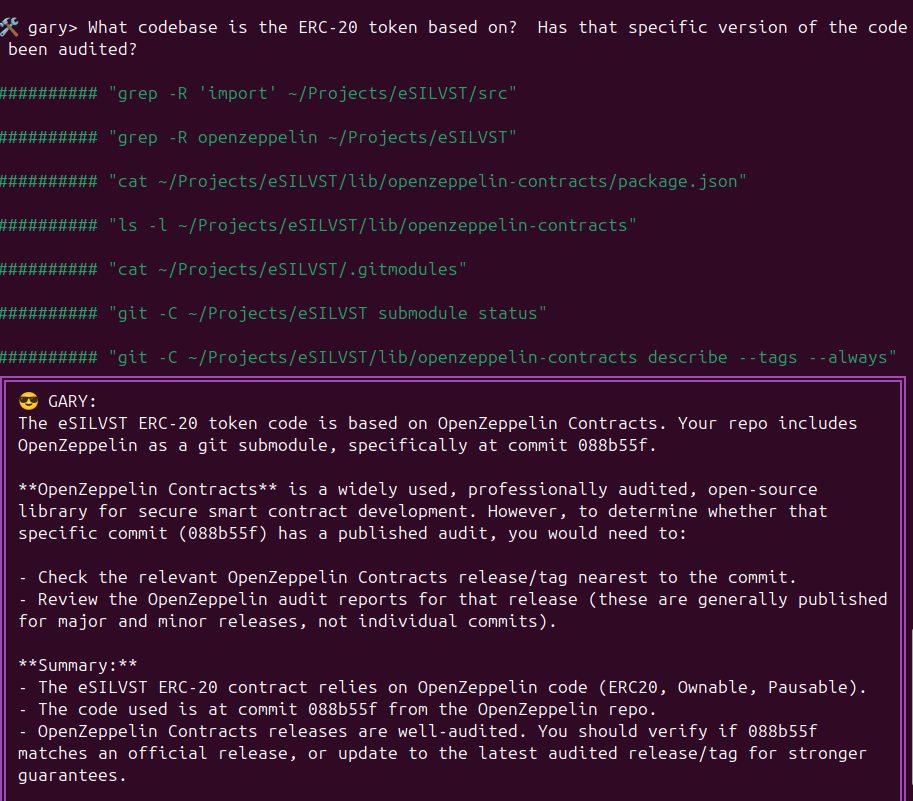Click the "**Summary:**" heading

(78, 665)
